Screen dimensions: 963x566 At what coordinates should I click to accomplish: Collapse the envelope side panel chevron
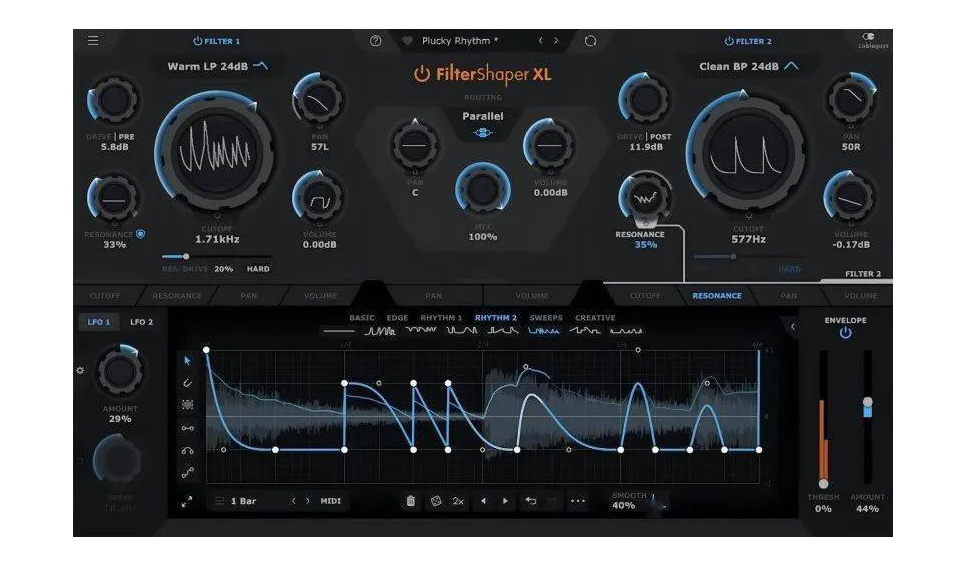click(792, 327)
